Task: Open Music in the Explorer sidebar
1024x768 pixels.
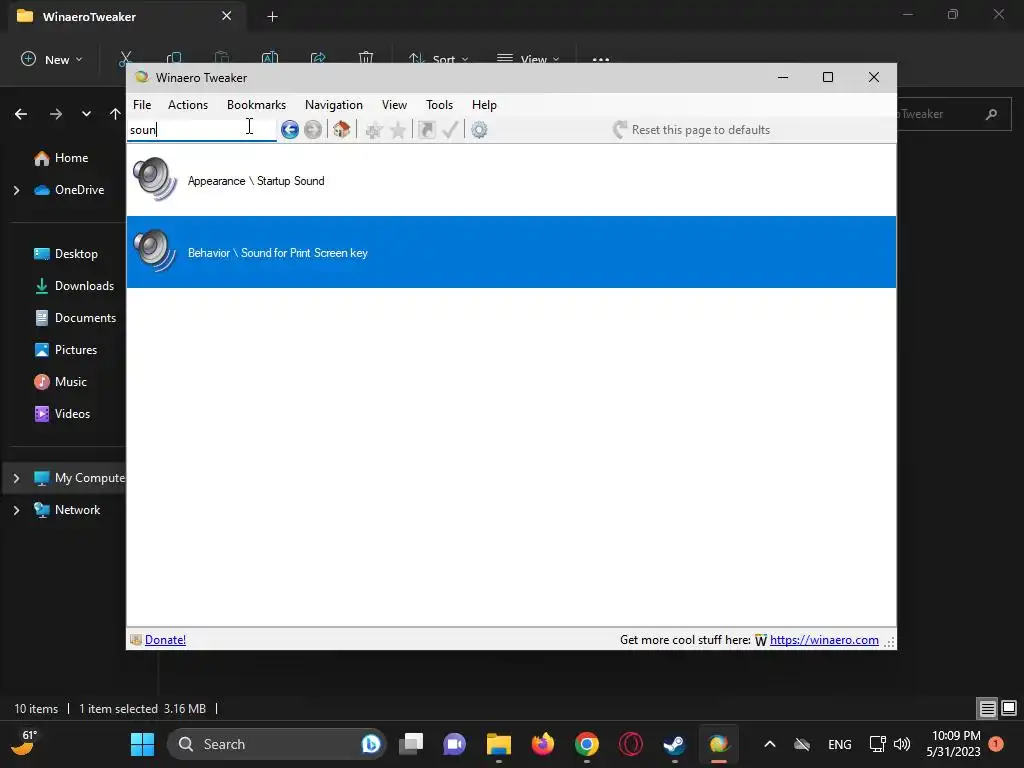Action: [61, 382]
